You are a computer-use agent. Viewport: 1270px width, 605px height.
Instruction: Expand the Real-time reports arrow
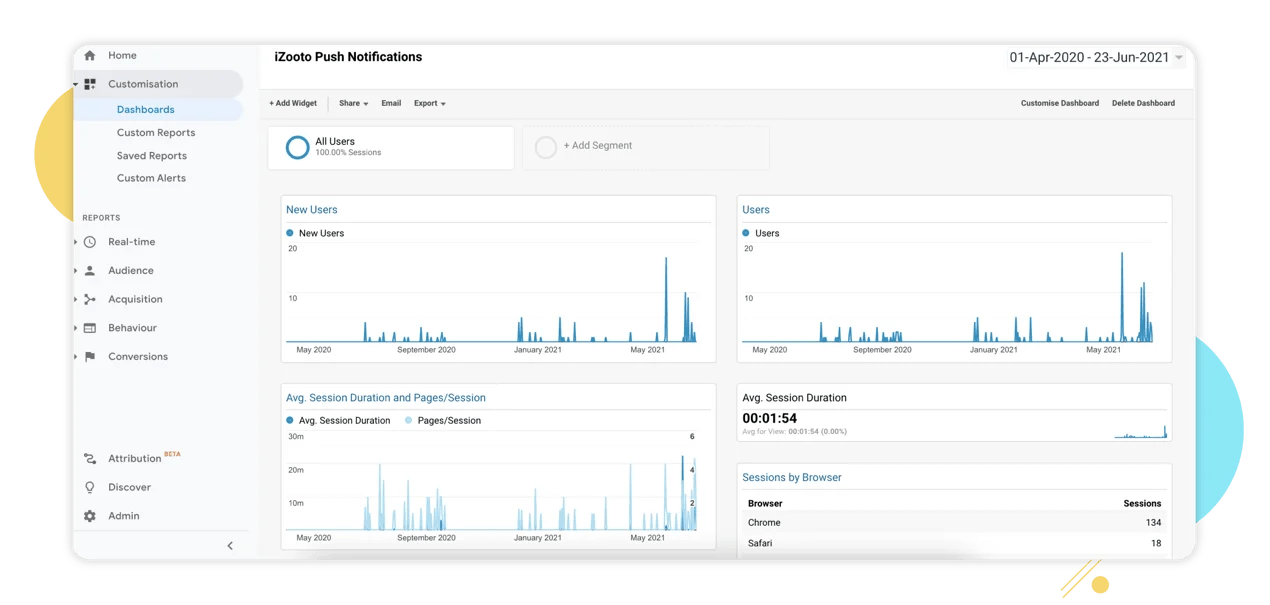(x=76, y=242)
